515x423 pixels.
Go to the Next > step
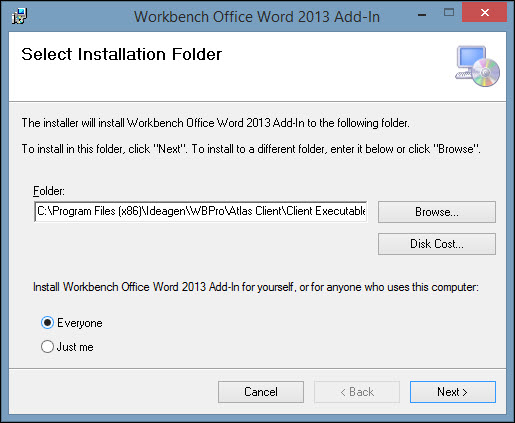(453, 392)
